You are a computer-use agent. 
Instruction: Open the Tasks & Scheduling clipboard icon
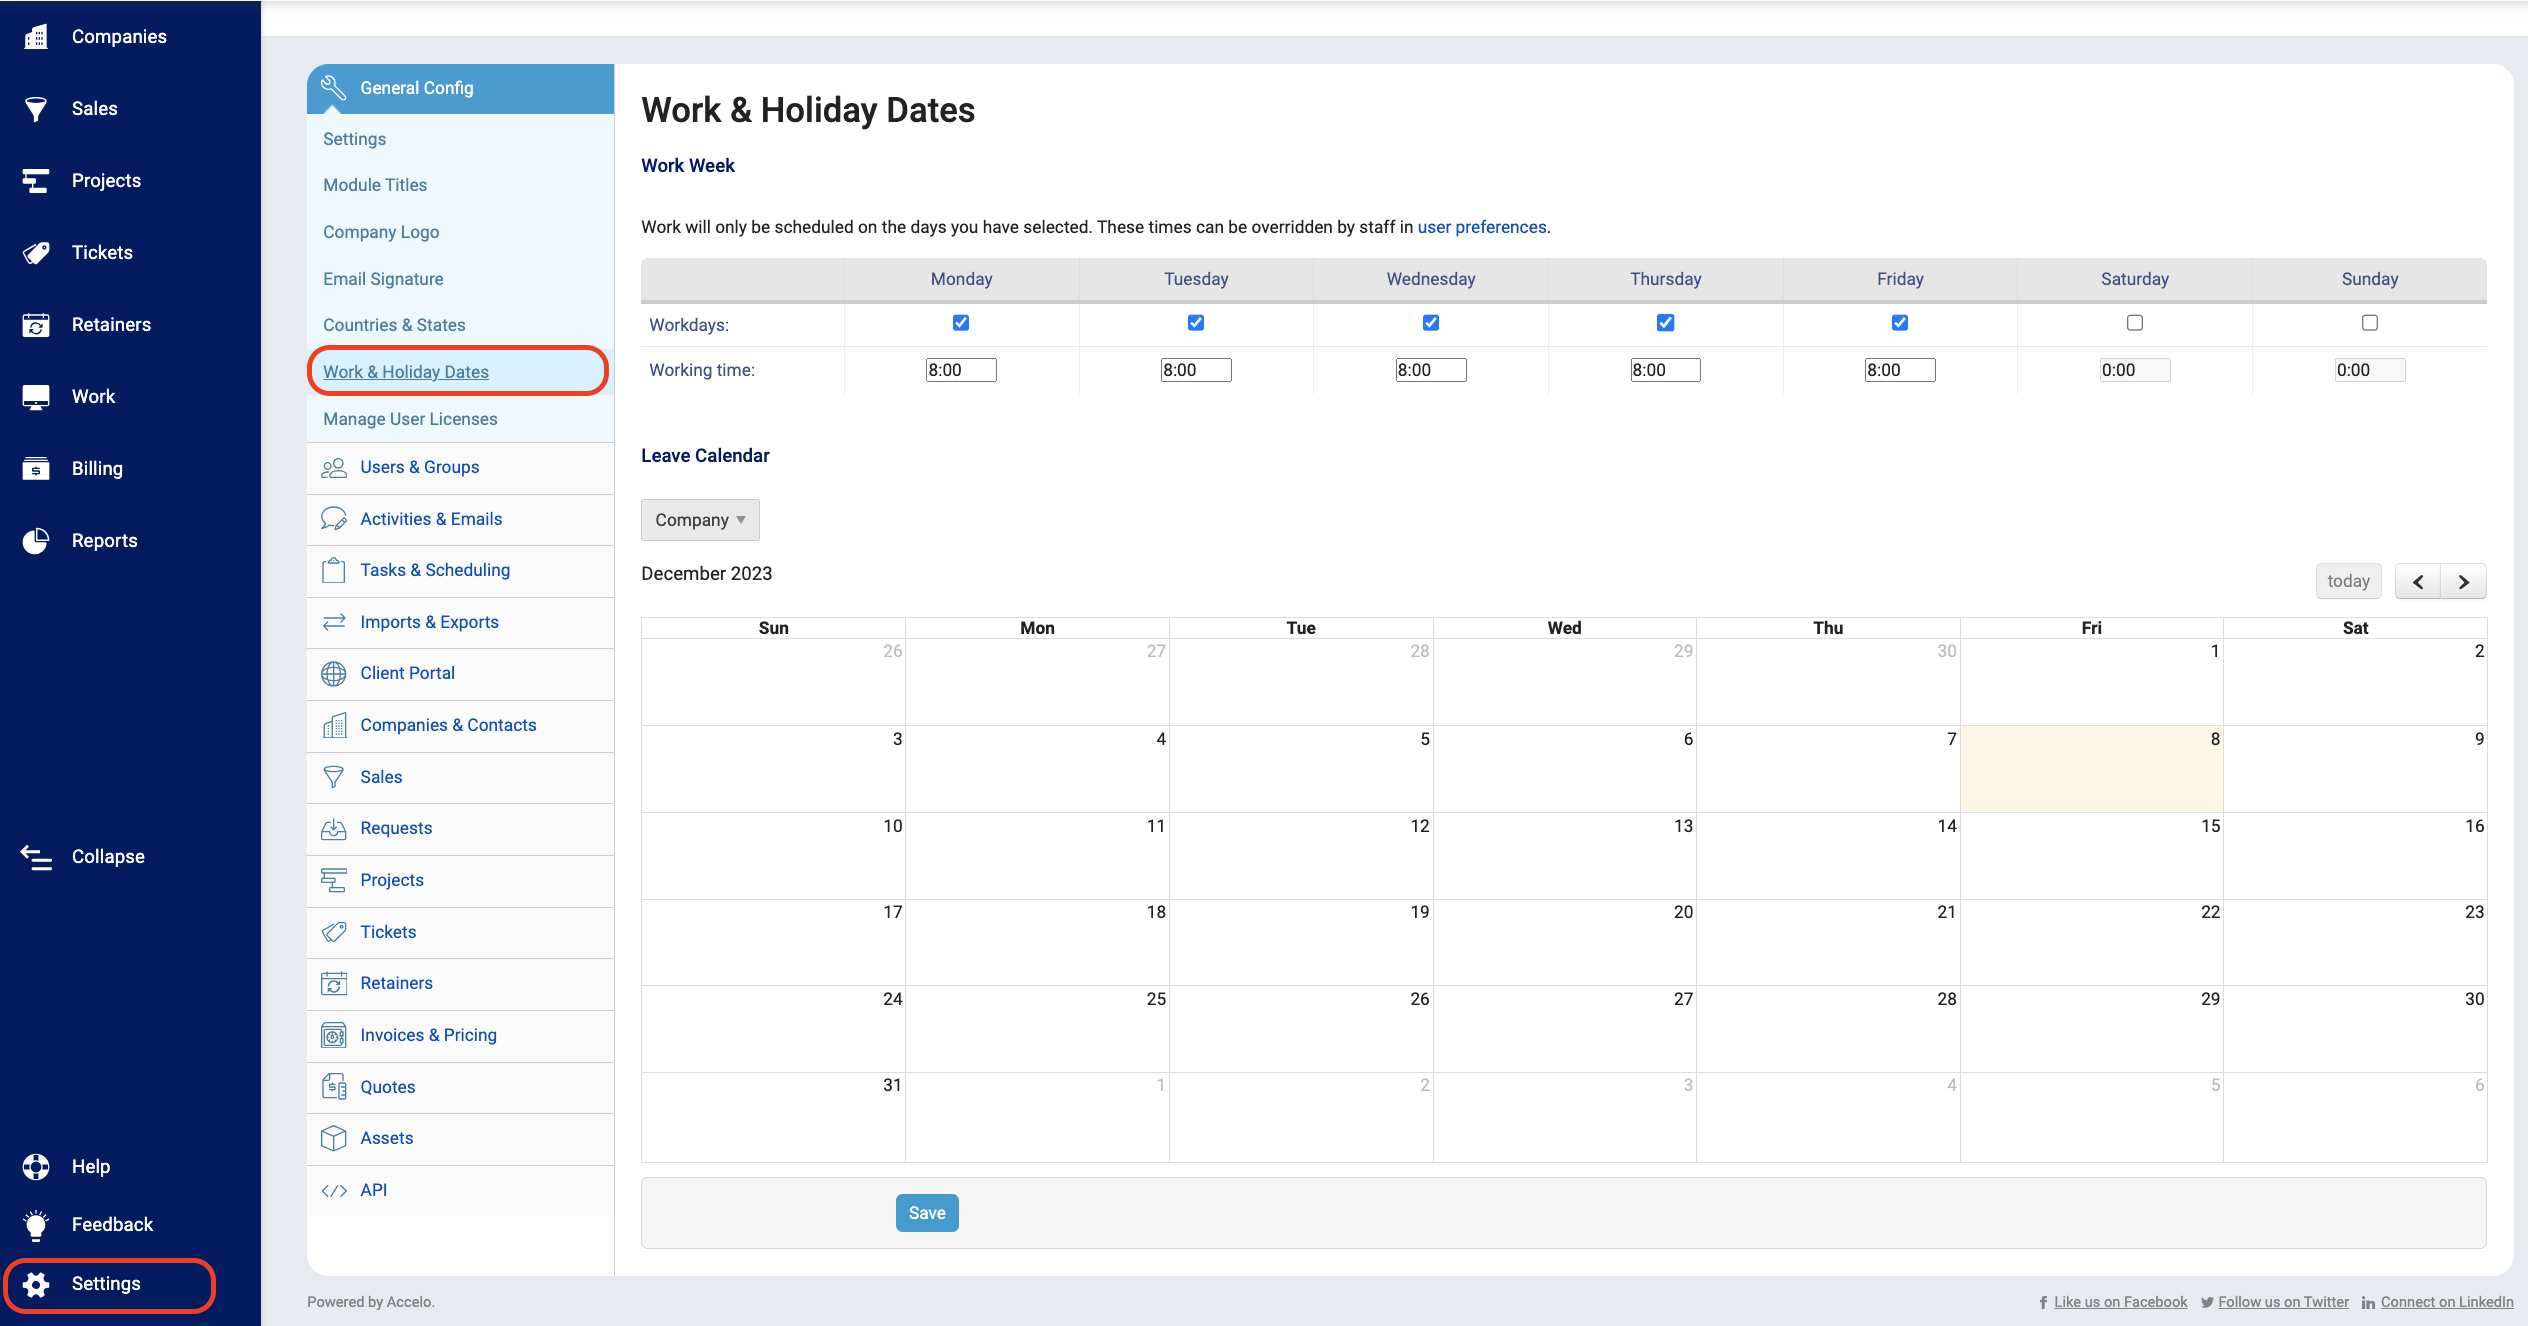tap(334, 570)
